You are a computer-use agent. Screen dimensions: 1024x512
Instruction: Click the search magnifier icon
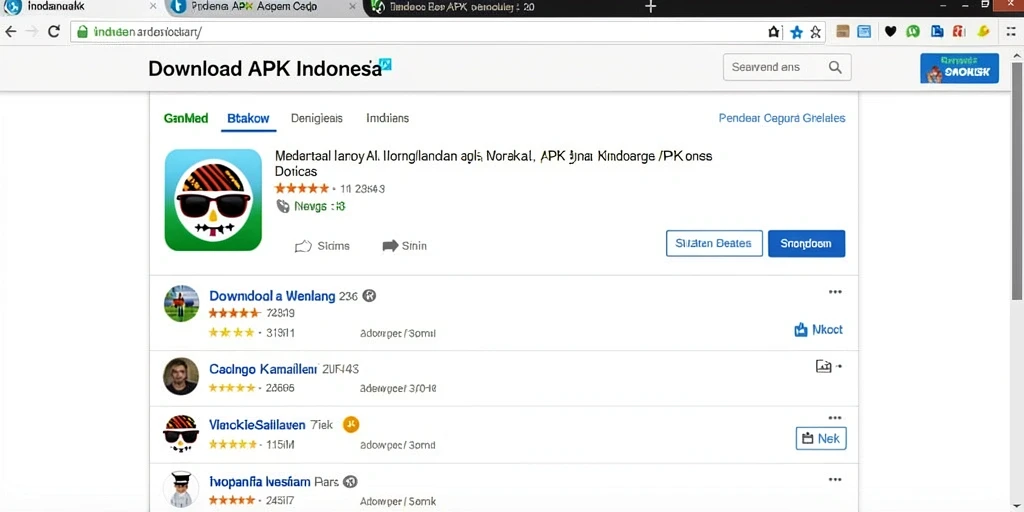pyautogui.click(x=835, y=67)
